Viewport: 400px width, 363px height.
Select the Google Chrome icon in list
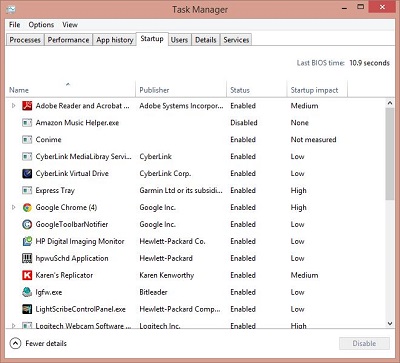tap(27, 207)
